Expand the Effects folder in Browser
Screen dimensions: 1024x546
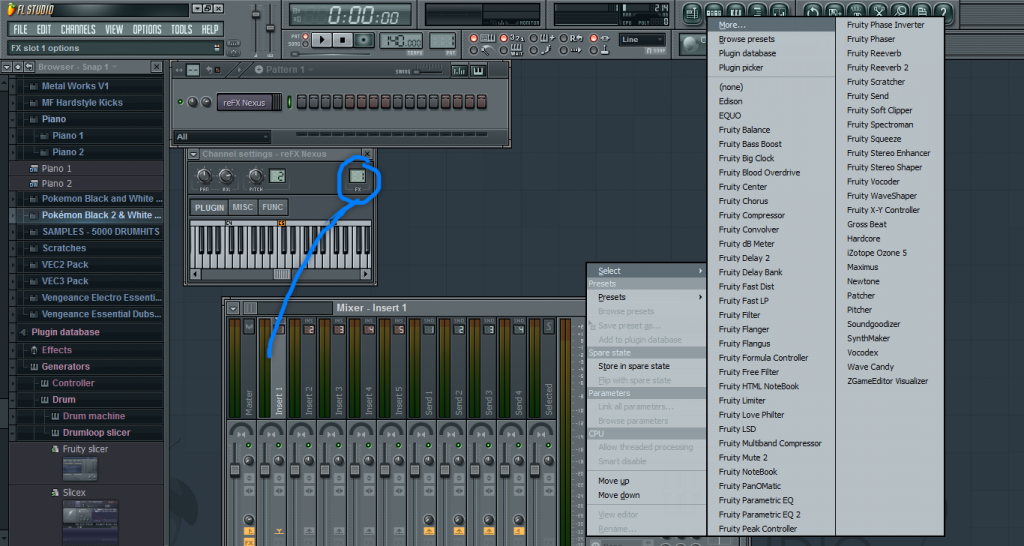point(56,350)
